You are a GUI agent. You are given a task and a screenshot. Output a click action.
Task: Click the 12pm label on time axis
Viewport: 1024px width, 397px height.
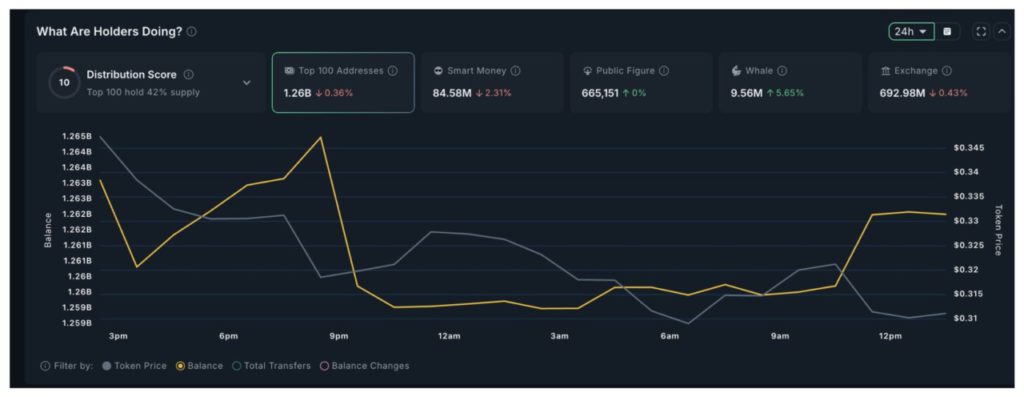[891, 336]
